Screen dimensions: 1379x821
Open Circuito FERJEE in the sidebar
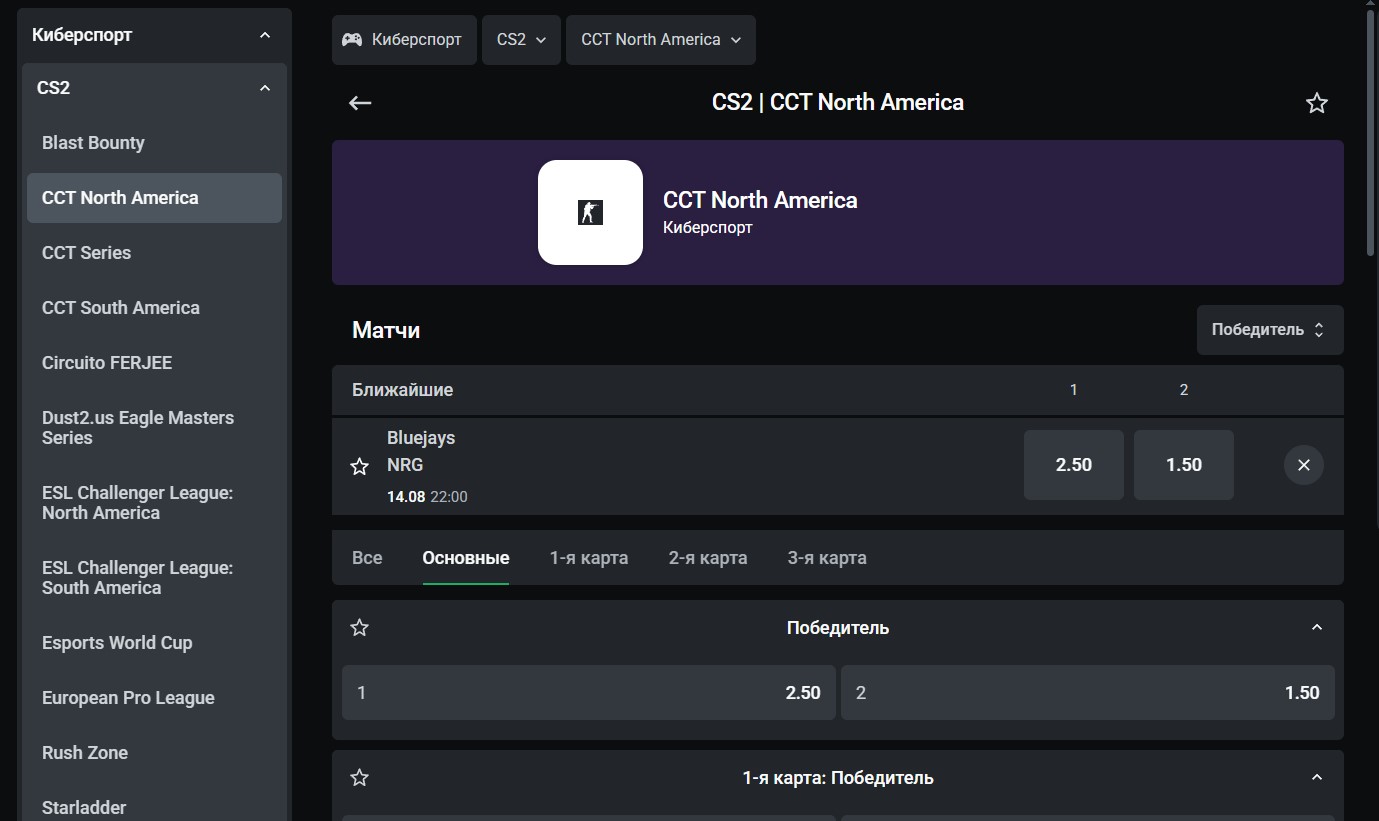click(x=154, y=363)
